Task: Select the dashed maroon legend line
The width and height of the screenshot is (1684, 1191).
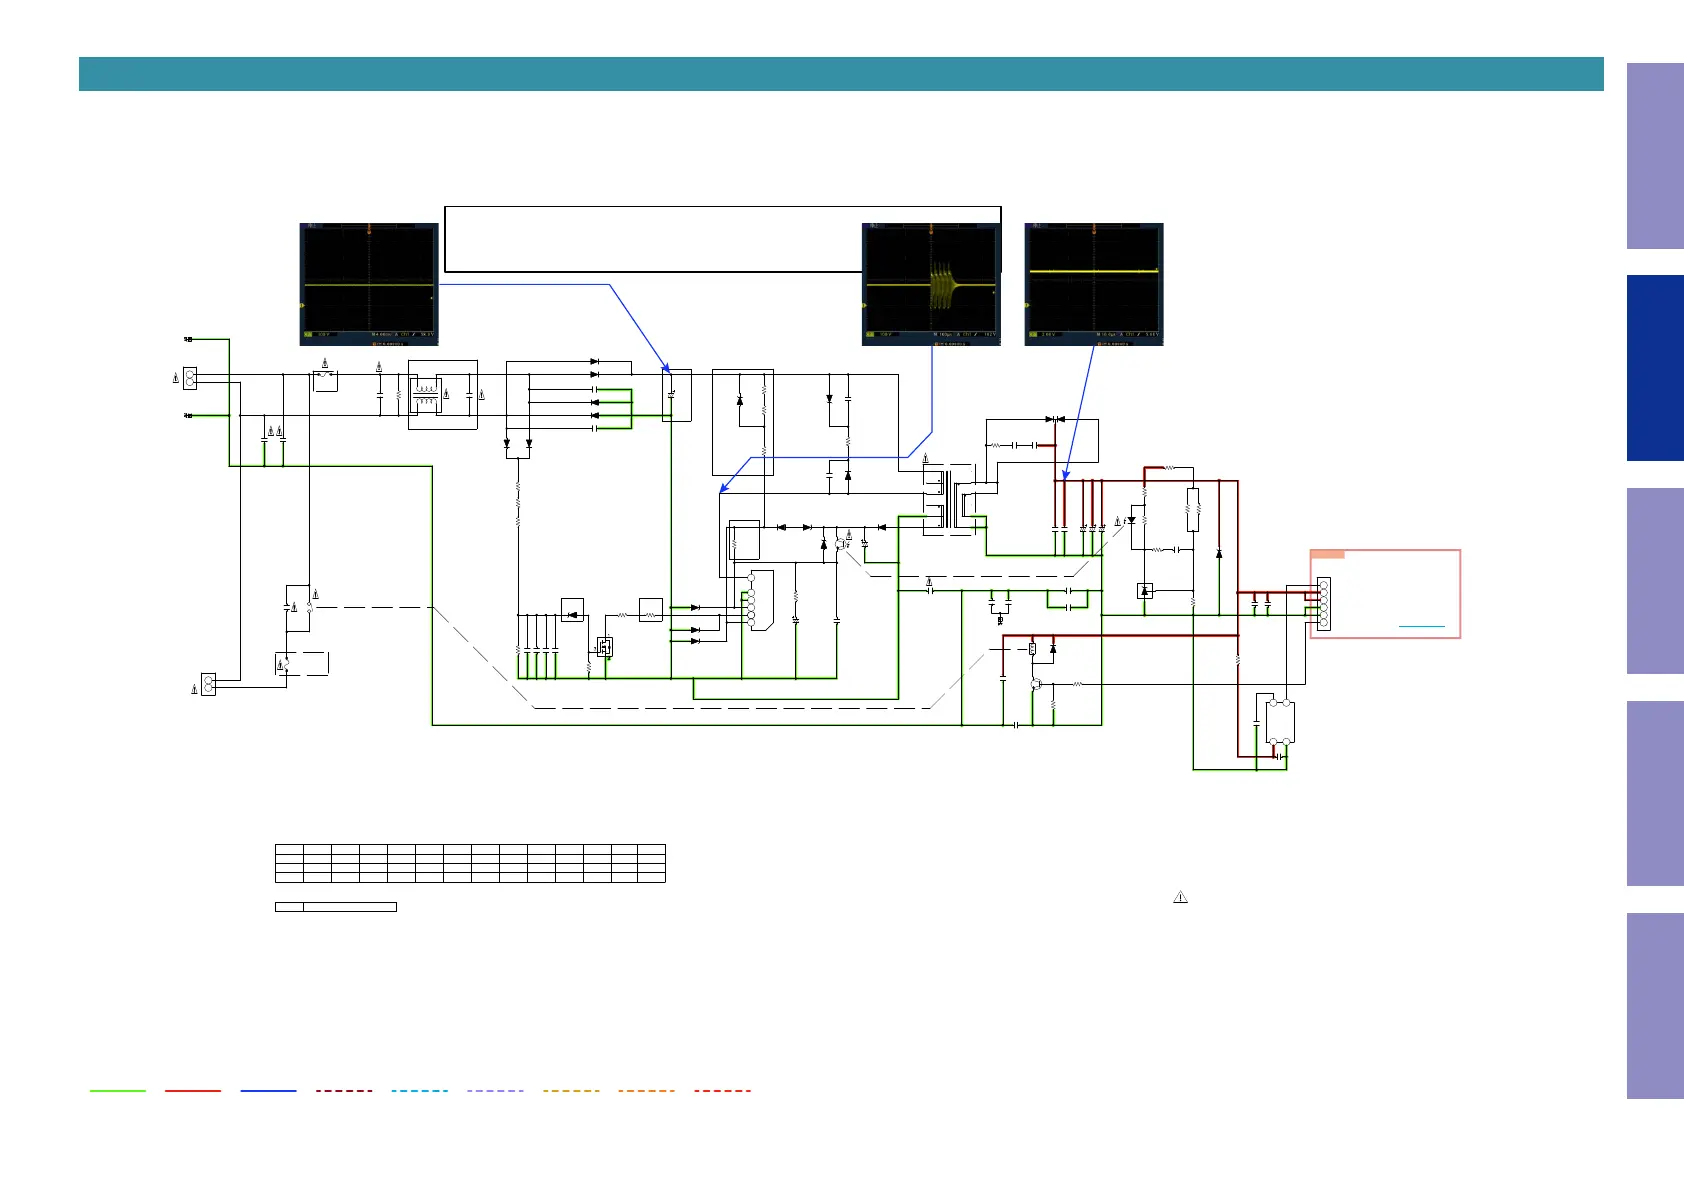Action: (344, 1090)
